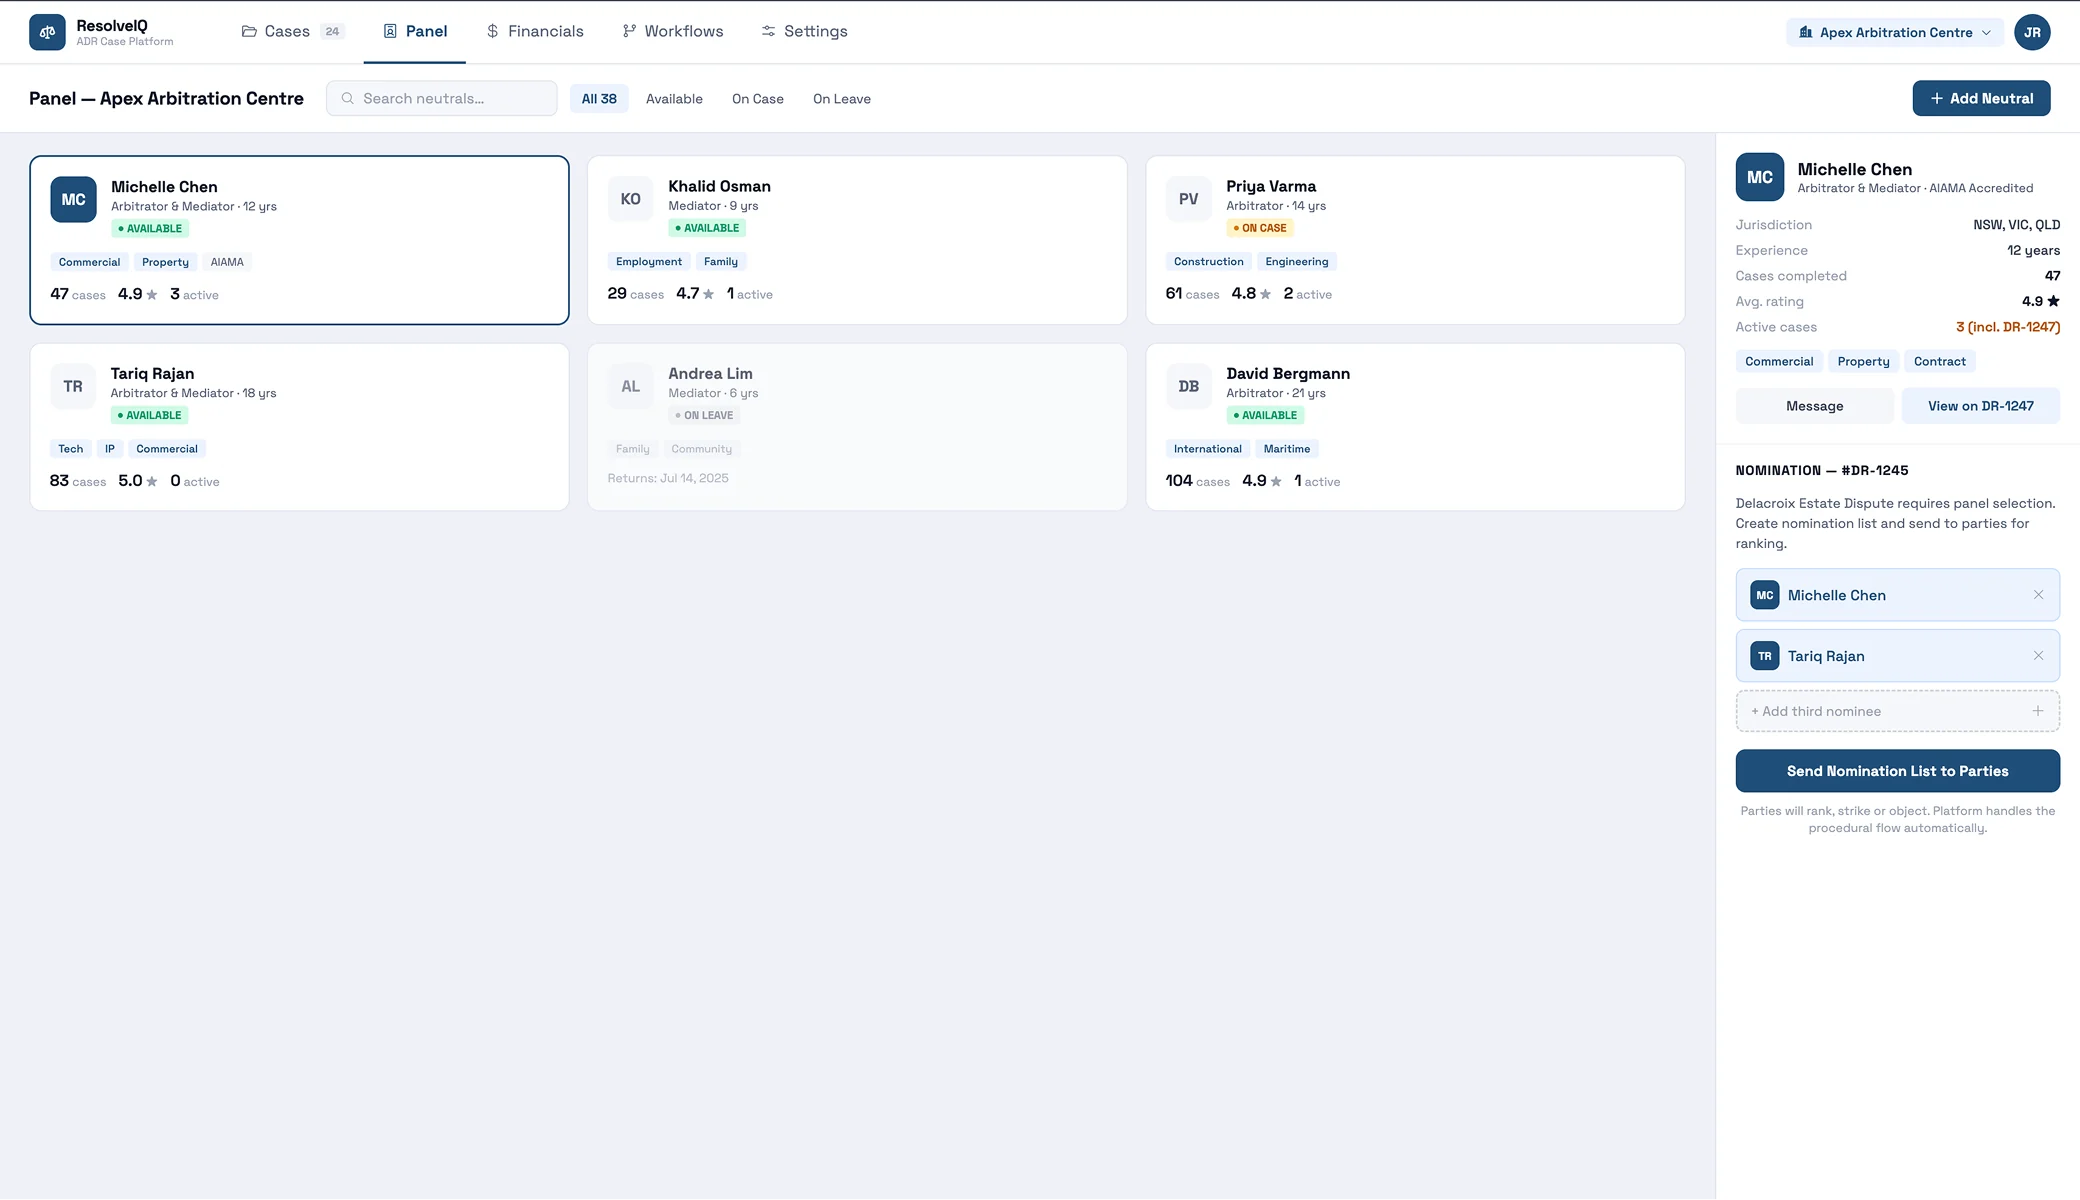This screenshot has width=2080, height=1200.
Task: Click the building icon in organisation selector
Action: [1805, 32]
